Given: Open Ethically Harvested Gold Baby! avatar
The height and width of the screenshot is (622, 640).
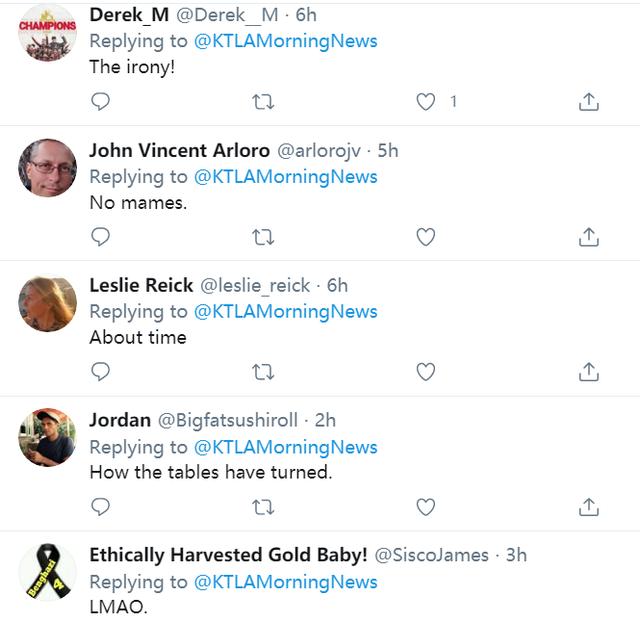Looking at the screenshot, I should tap(48, 573).
